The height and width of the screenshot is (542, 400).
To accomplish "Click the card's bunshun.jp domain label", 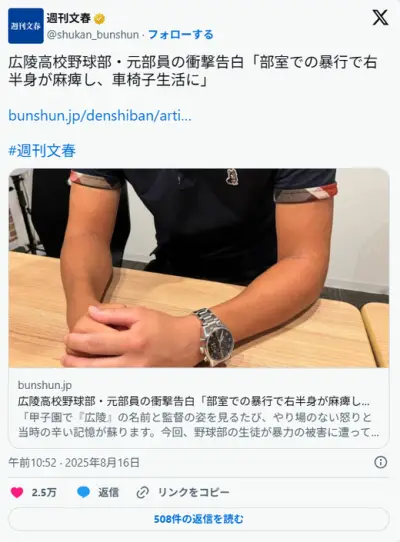I will (x=45, y=385).
